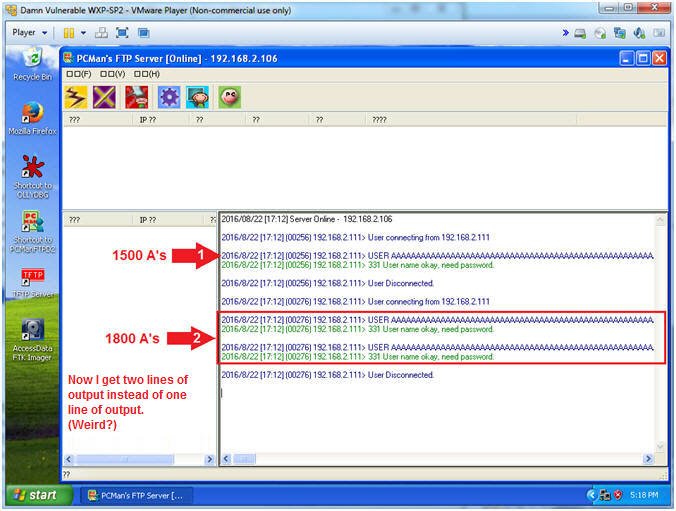The height and width of the screenshot is (511, 676).
Task: Expand VMware toolbar double chevron
Action: coord(565,33)
